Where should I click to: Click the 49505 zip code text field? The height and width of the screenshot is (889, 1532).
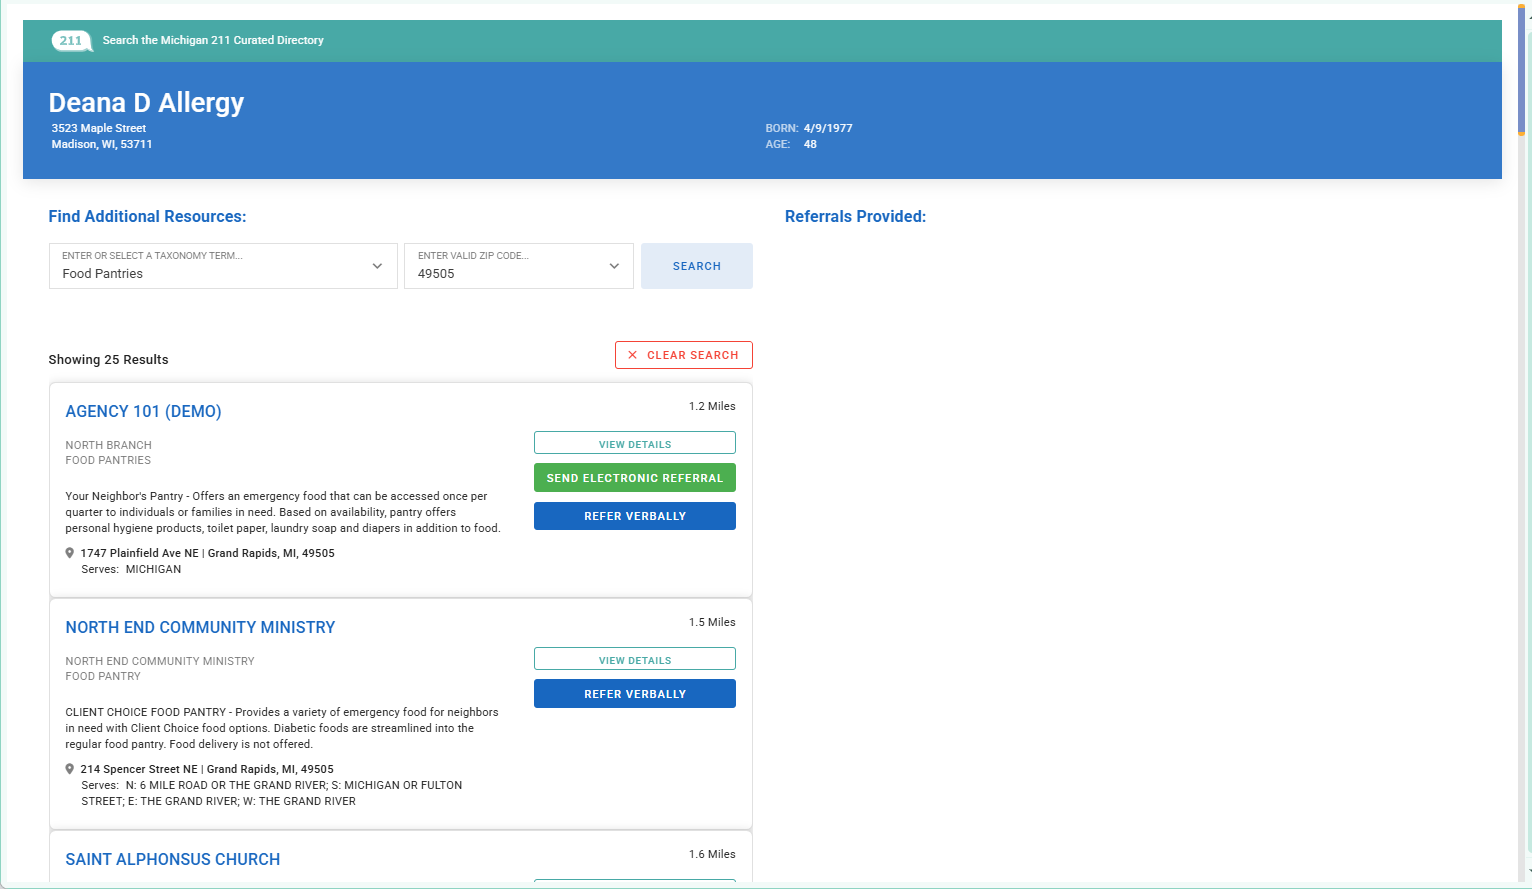pyautogui.click(x=505, y=274)
